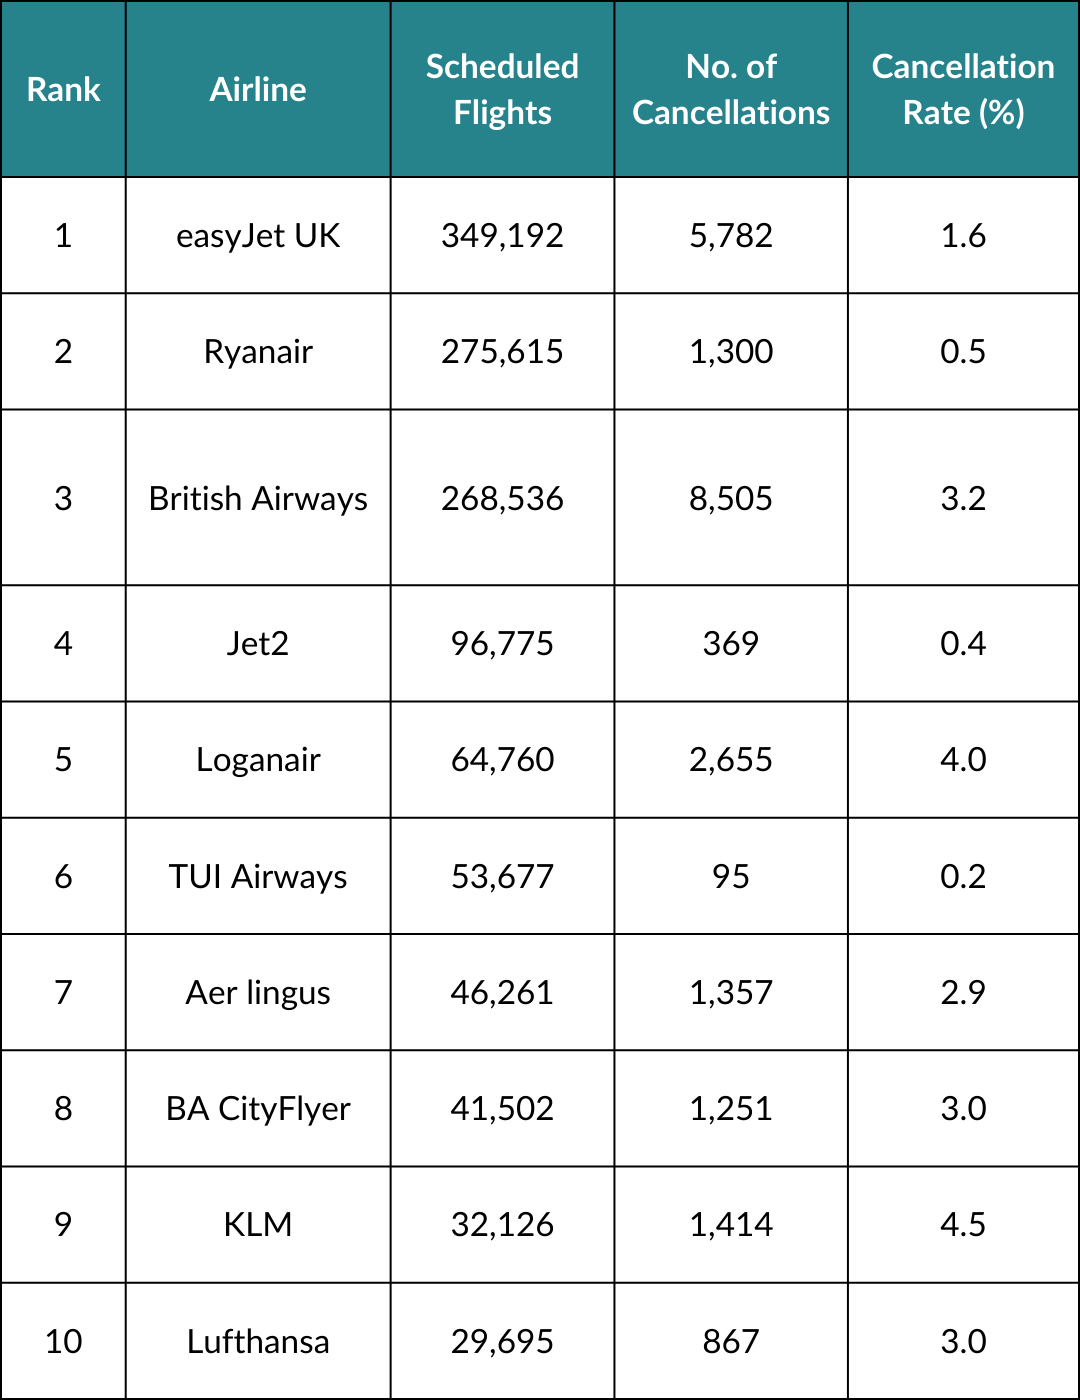Select the 8,505 cancellations value
Image resolution: width=1080 pixels, height=1400 pixels.
coord(731,498)
